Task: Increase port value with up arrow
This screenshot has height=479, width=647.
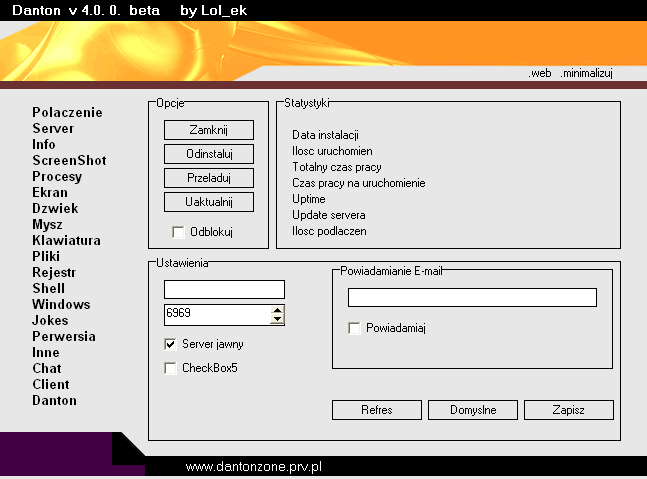Action: tap(278, 310)
